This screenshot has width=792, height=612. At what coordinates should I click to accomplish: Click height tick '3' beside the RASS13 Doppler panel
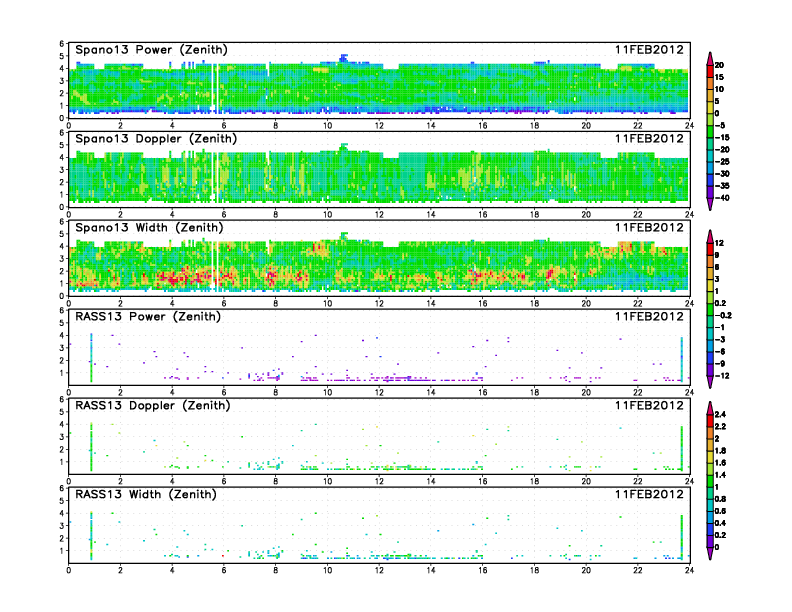(62, 437)
